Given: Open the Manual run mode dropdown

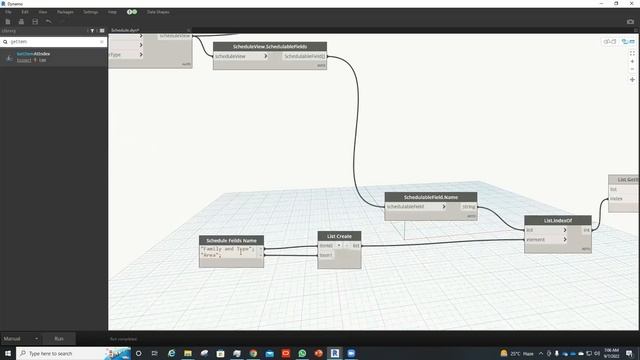Looking at the screenshot, I should [20, 339].
